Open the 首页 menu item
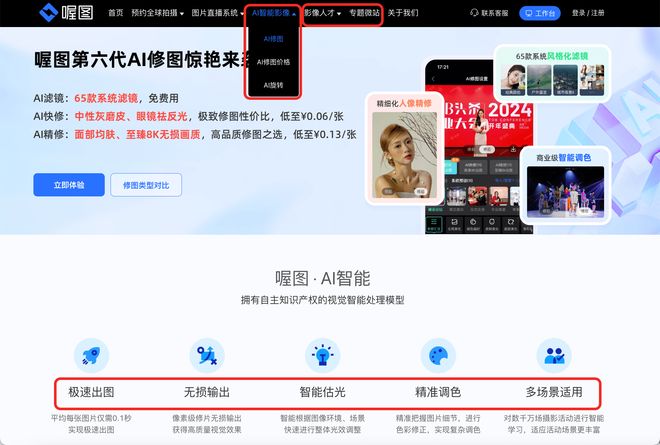The height and width of the screenshot is (445, 660). tap(115, 13)
